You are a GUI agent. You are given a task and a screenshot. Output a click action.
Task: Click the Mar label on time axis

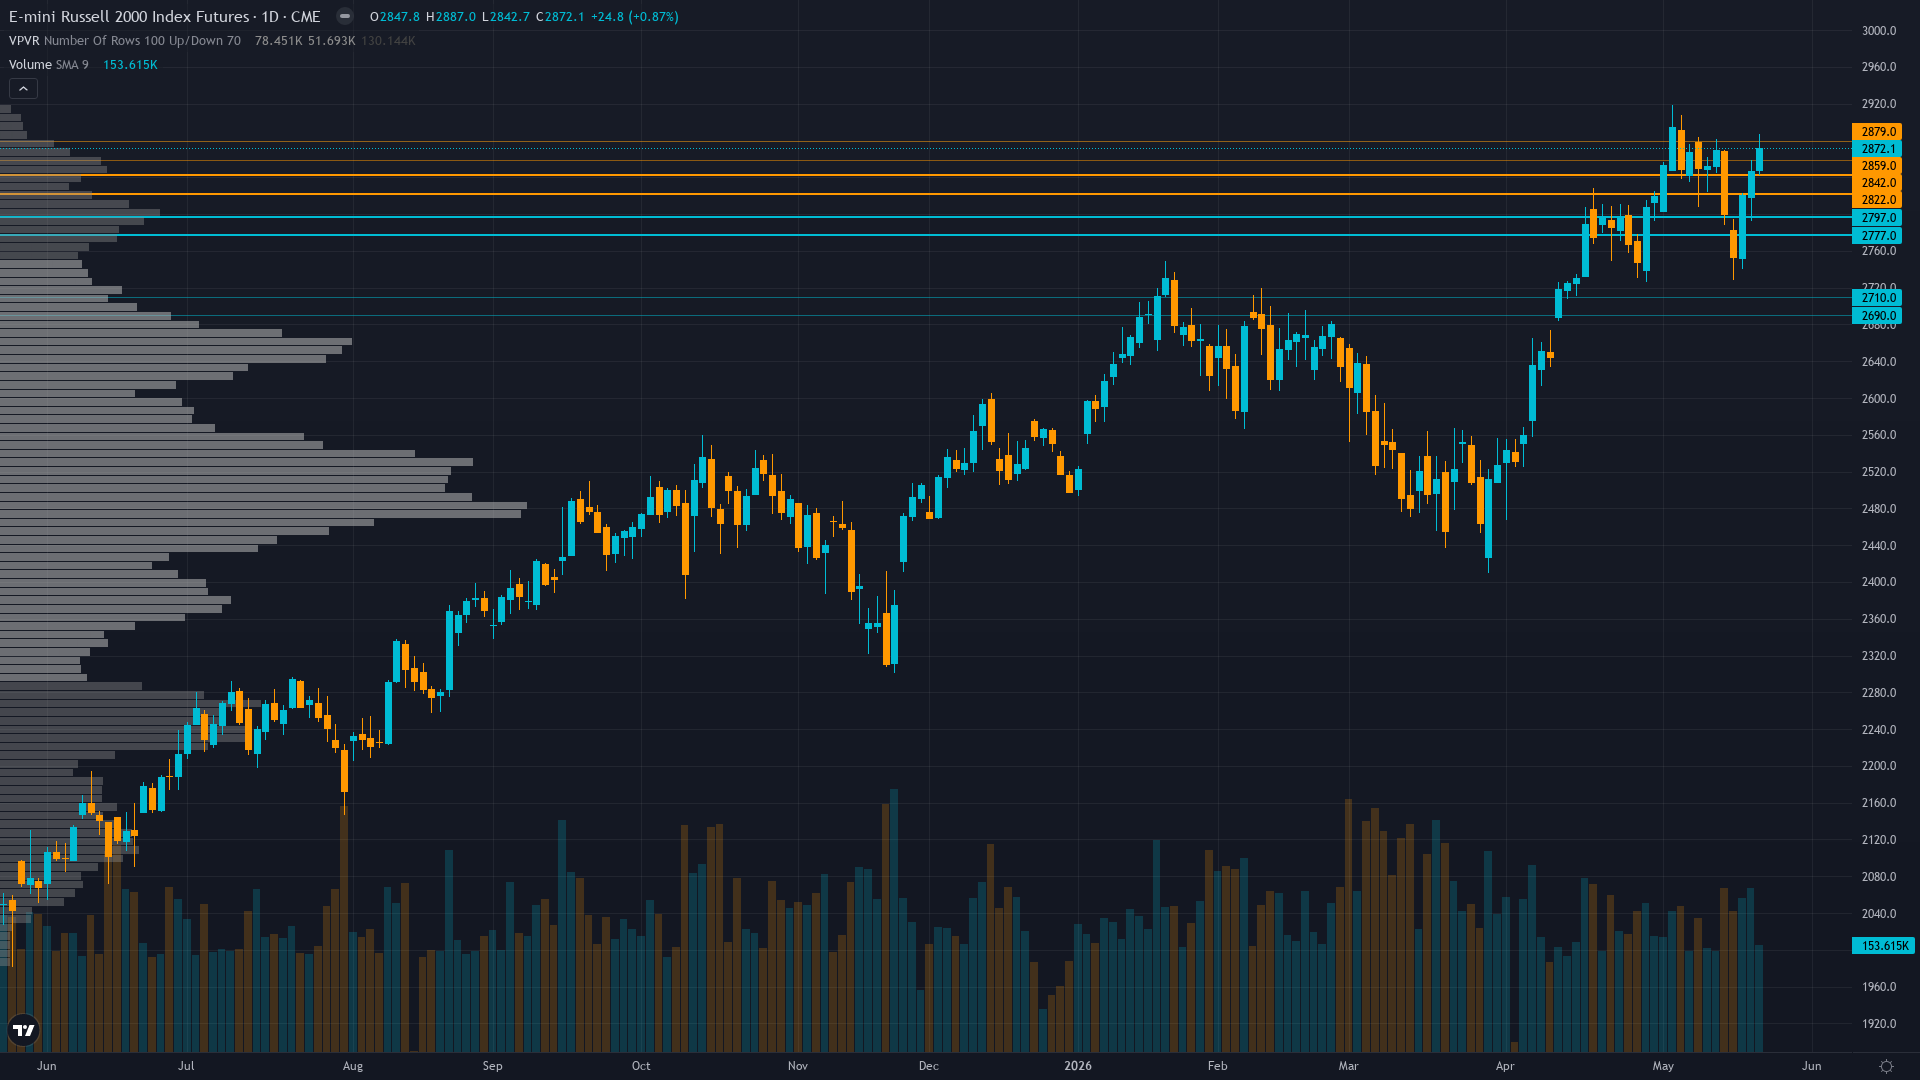[x=1348, y=1066]
